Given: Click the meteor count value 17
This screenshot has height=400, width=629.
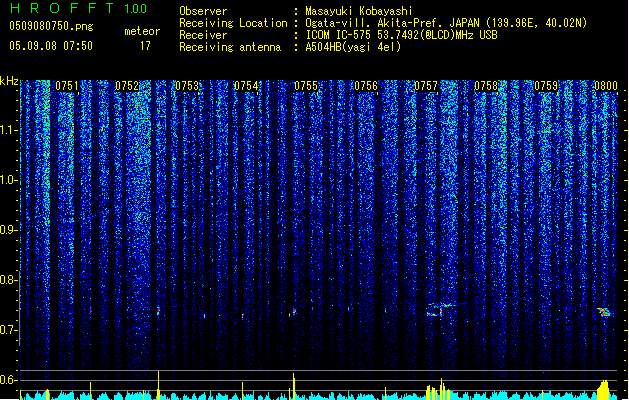Looking at the screenshot, I should (x=145, y=46).
